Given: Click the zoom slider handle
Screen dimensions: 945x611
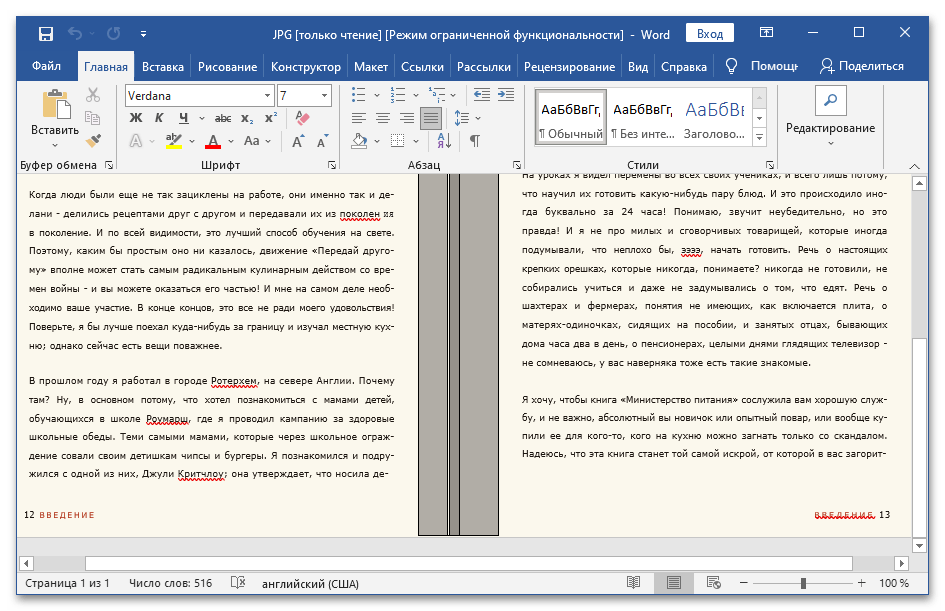Looking at the screenshot, I should pyautogui.click(x=803, y=583).
